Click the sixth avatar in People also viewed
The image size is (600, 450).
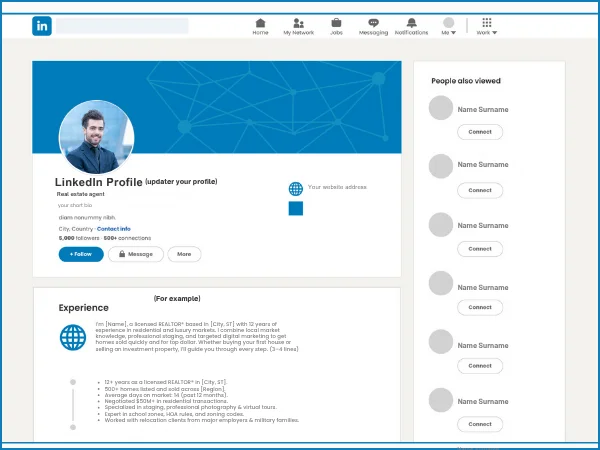441,400
